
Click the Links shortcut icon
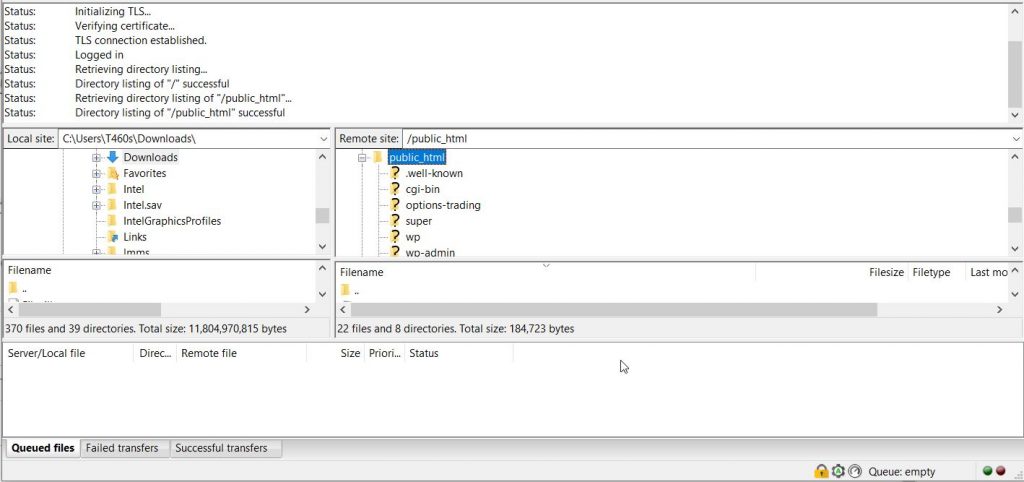tap(112, 236)
